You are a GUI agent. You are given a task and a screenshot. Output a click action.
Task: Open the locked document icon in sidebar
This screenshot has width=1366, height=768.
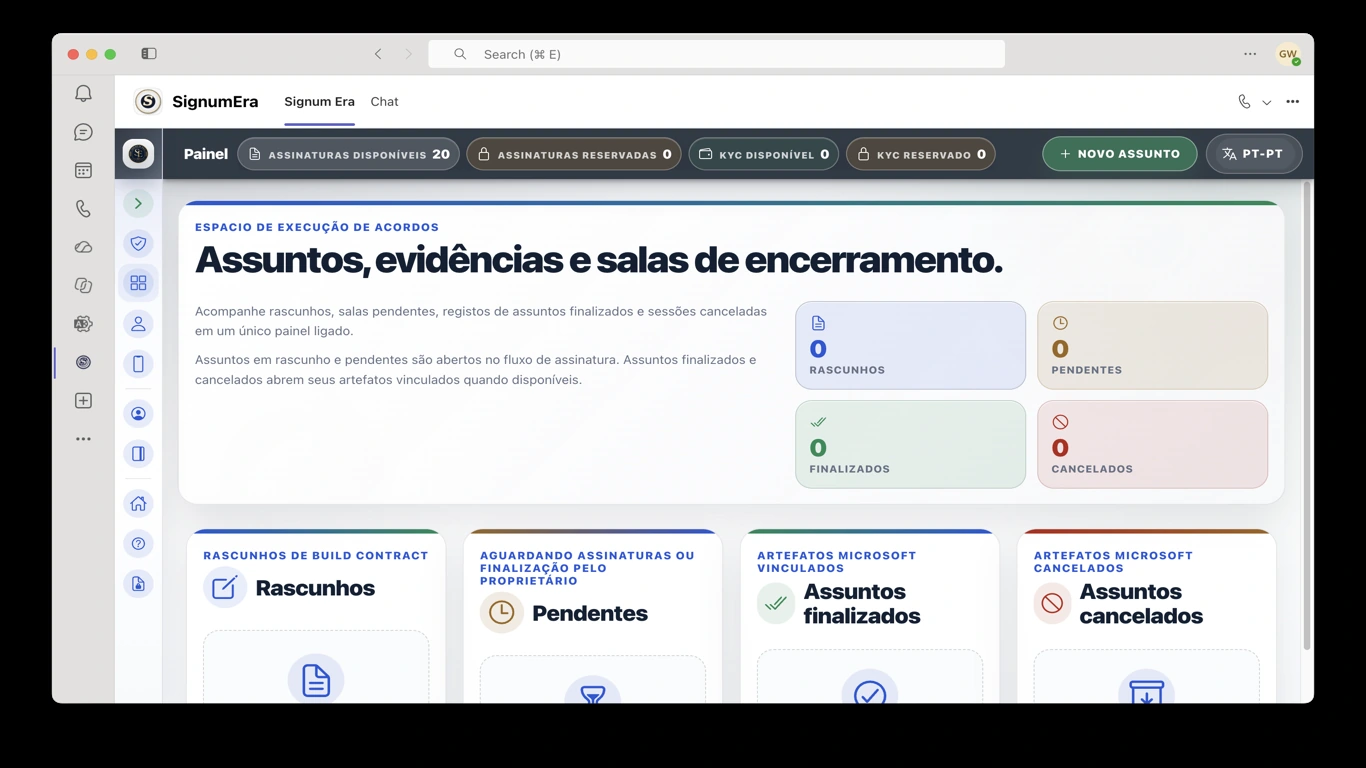pyautogui.click(x=138, y=584)
